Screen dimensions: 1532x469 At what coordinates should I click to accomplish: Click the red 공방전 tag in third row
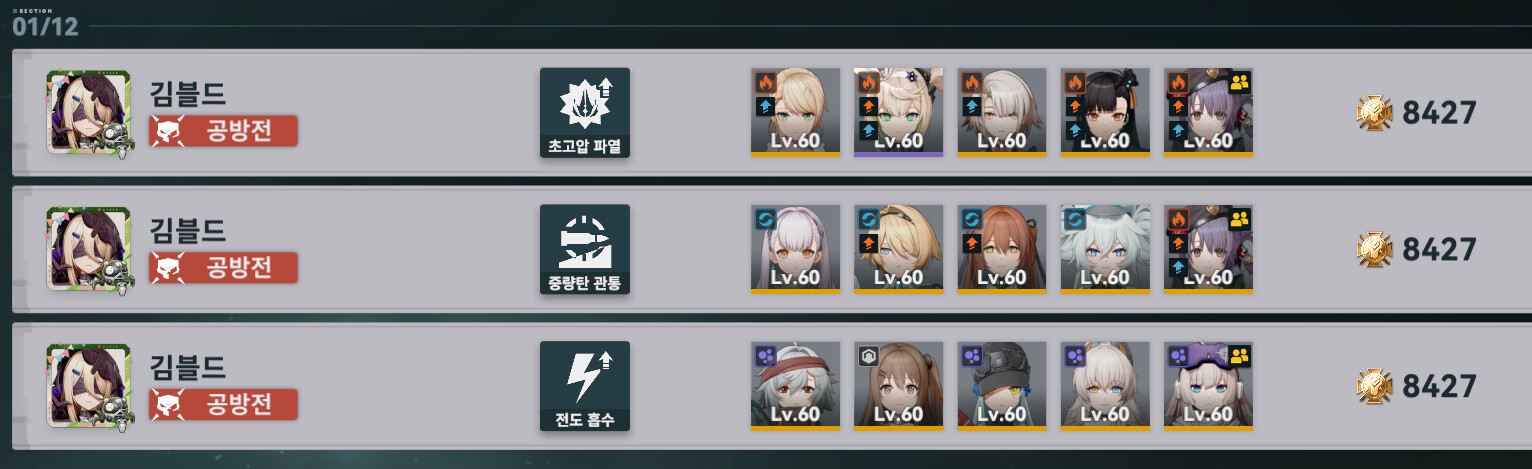point(224,405)
